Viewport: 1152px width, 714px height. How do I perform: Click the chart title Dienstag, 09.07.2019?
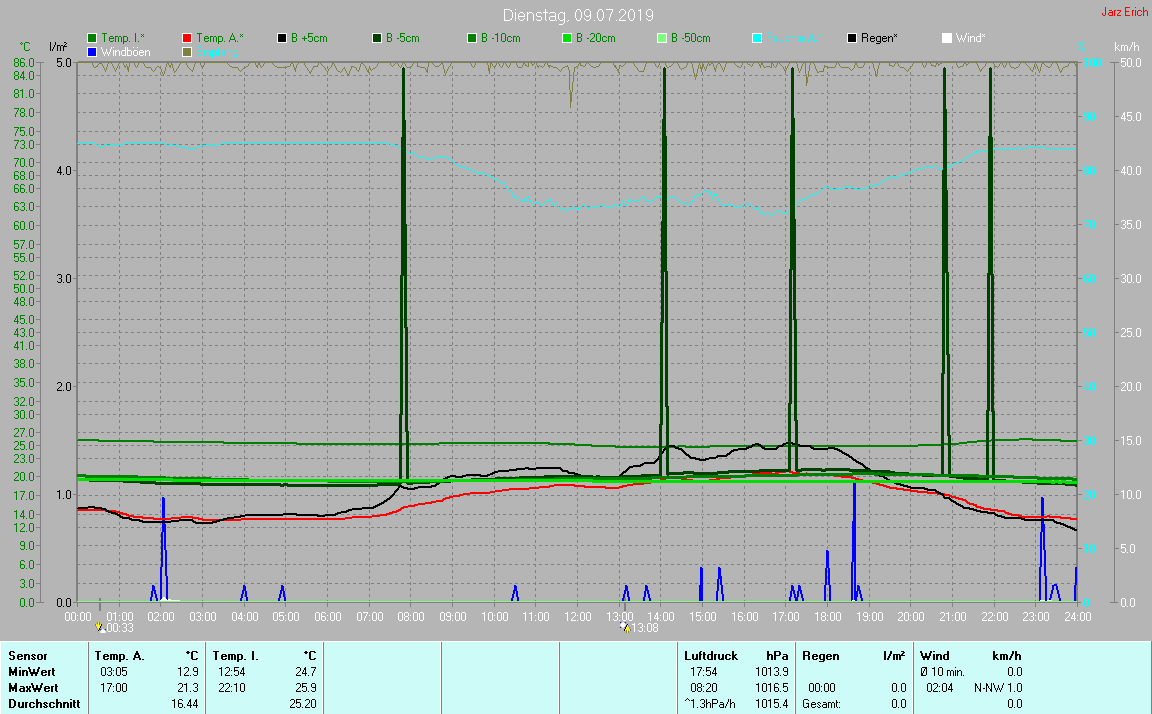pyautogui.click(x=575, y=15)
